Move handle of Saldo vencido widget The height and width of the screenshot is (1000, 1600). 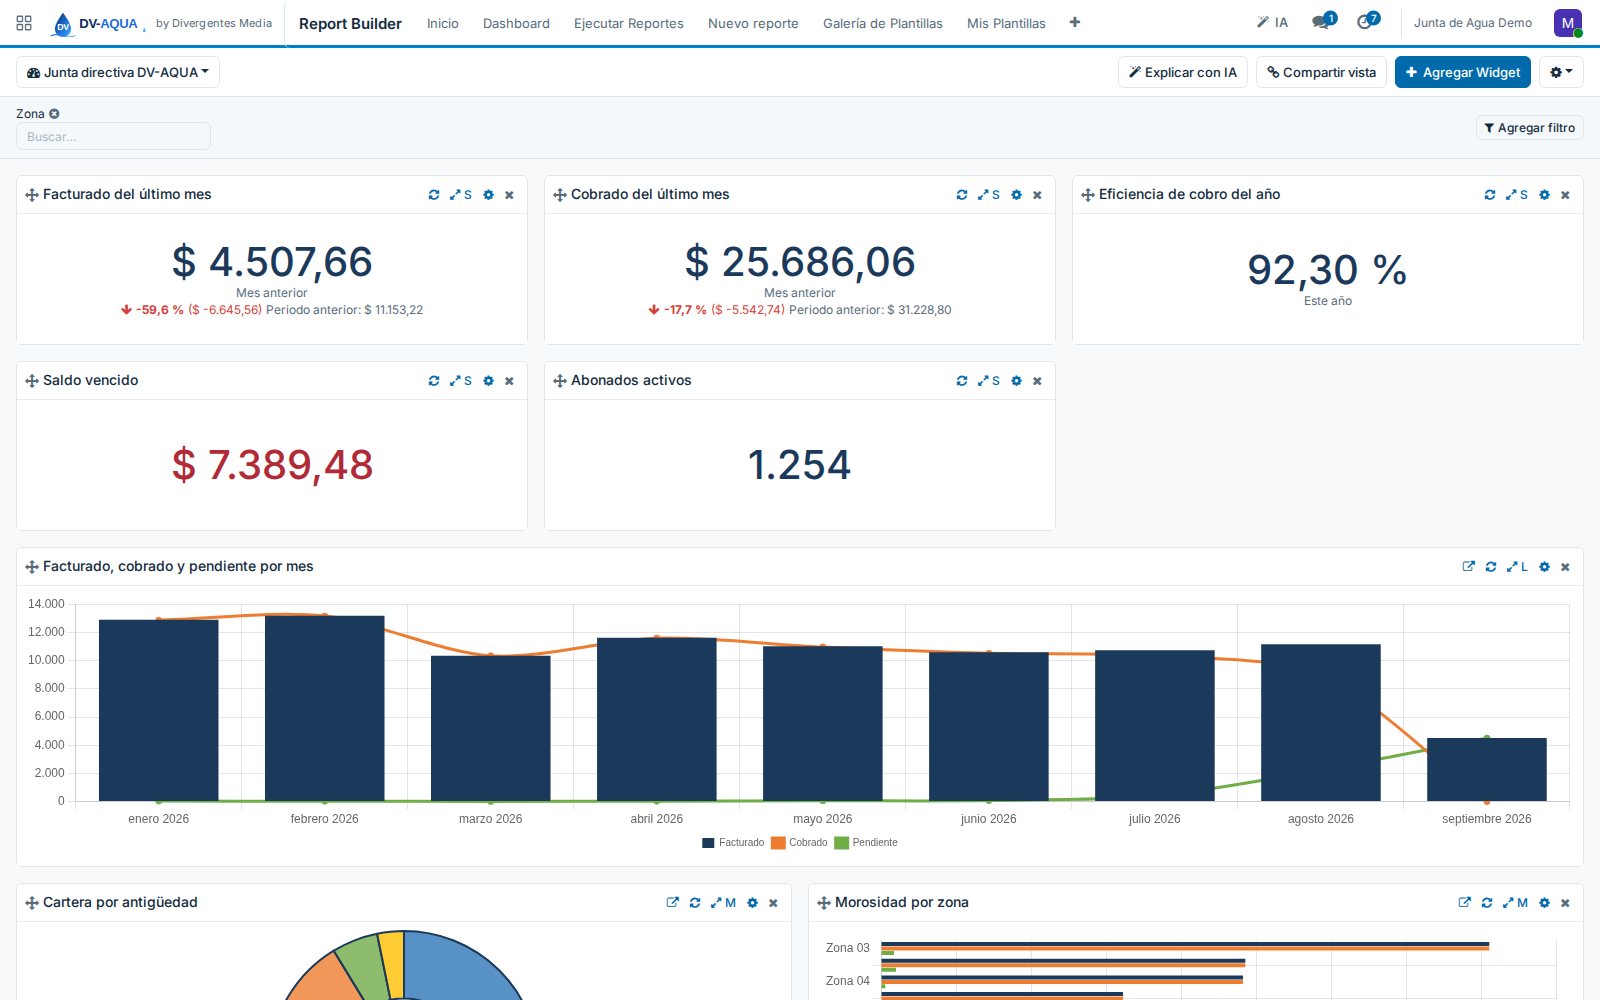point(32,381)
